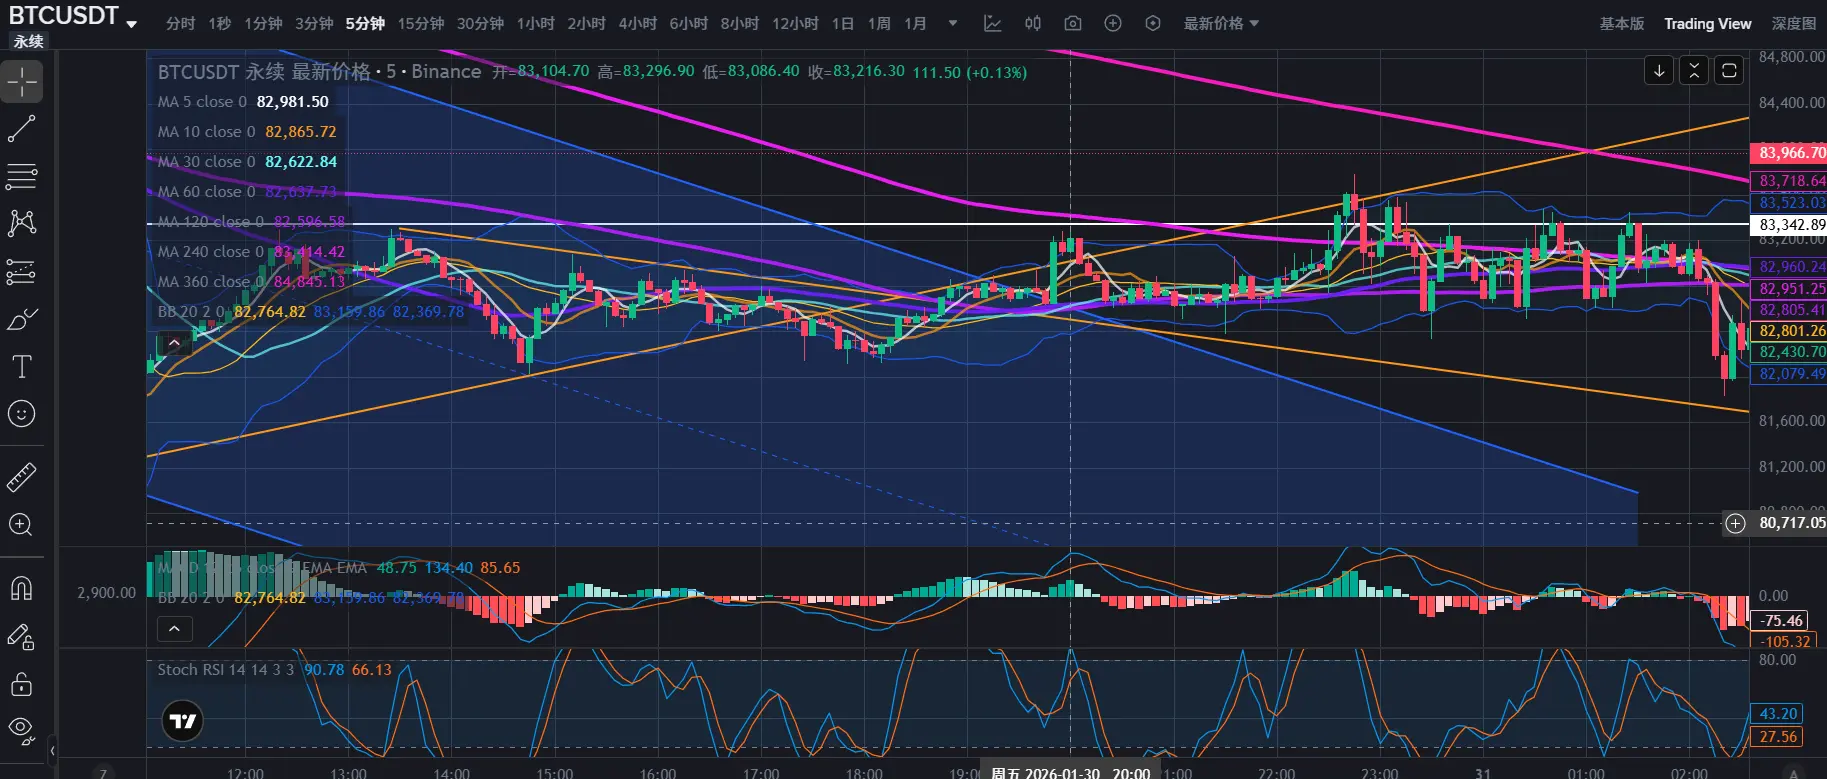Viewport: 1827px width, 779px height.
Task: Open chart settings hexagon icon
Action: [x=1153, y=23]
